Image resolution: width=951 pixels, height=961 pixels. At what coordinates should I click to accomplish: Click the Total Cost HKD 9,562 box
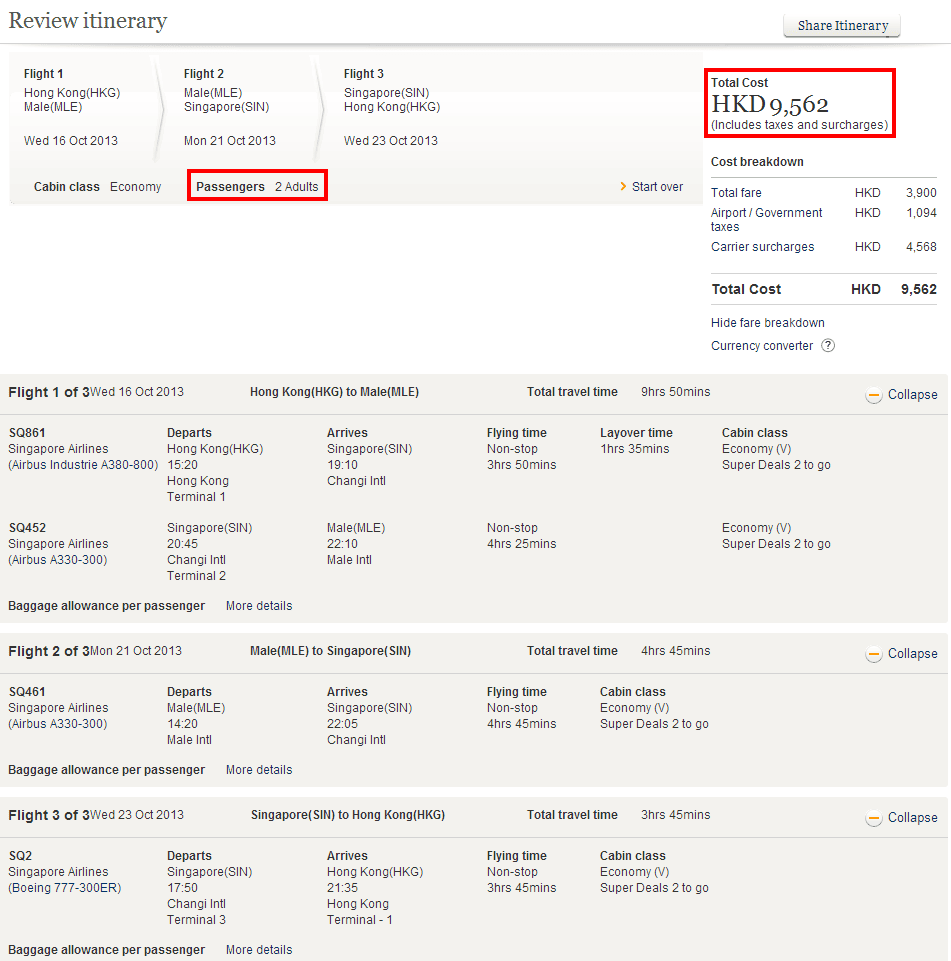[x=799, y=103]
